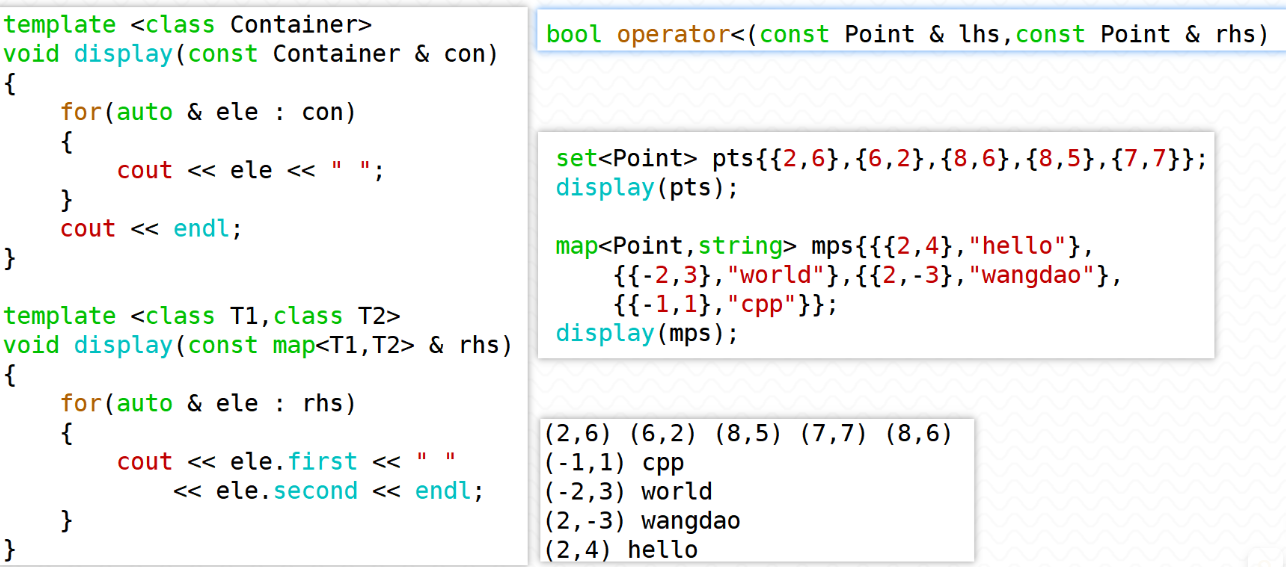Image resolution: width=1286 pixels, height=568 pixels.
Task: Click the "cout << ele.first" line
Action: pyautogui.click(x=287, y=461)
